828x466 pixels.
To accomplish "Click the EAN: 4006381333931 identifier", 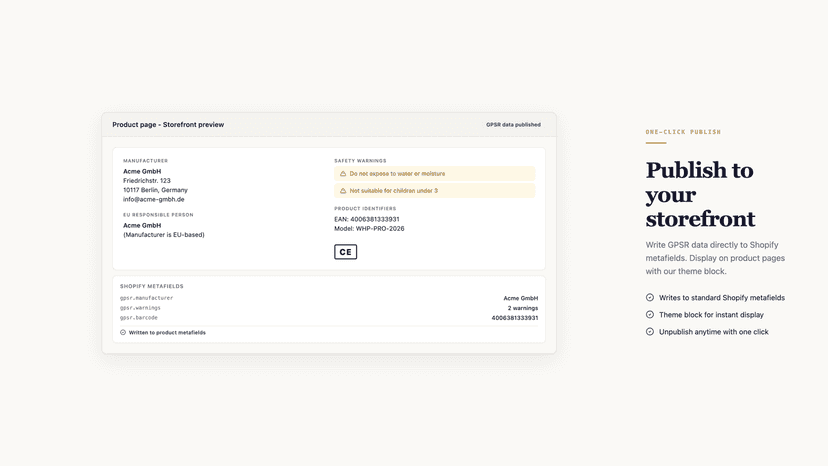I will [x=366, y=219].
